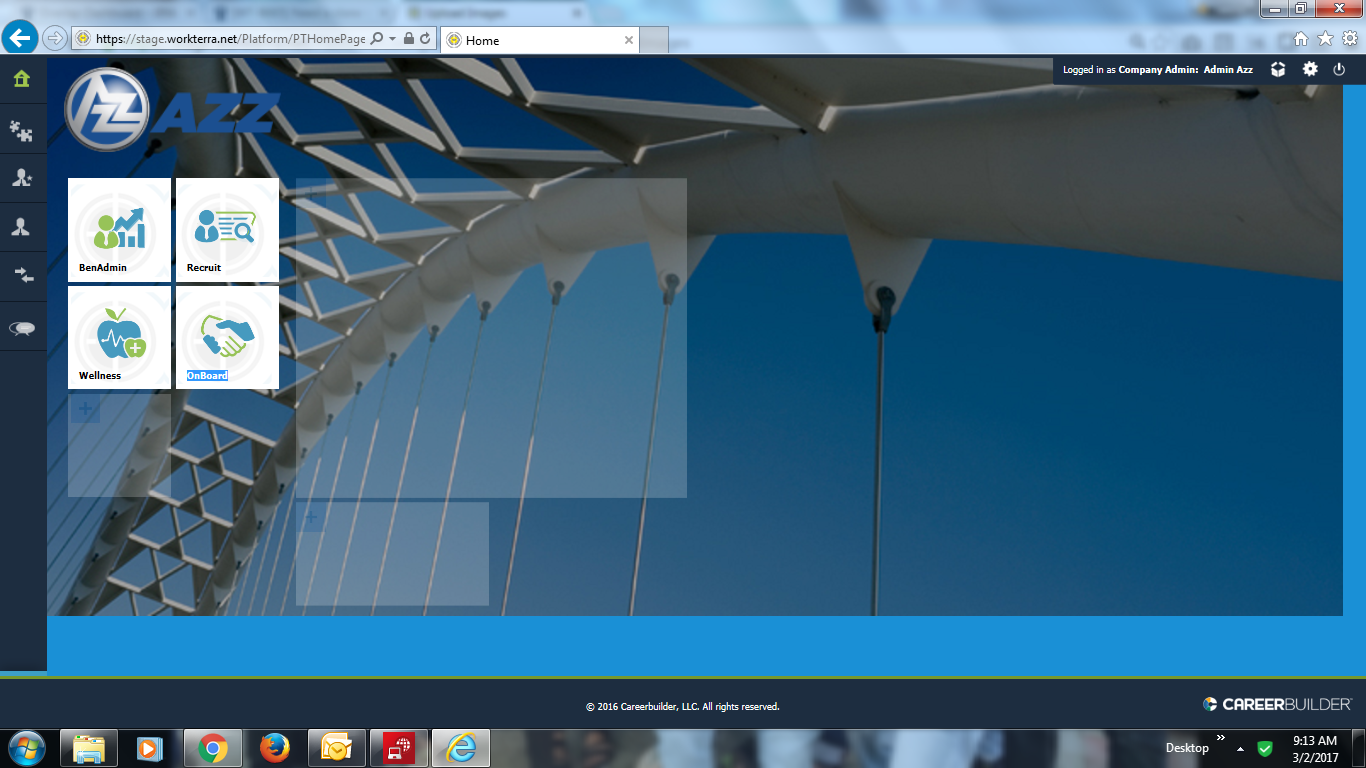The image size is (1366, 768).
Task: Launch the Recruit module tile
Action: (227, 229)
